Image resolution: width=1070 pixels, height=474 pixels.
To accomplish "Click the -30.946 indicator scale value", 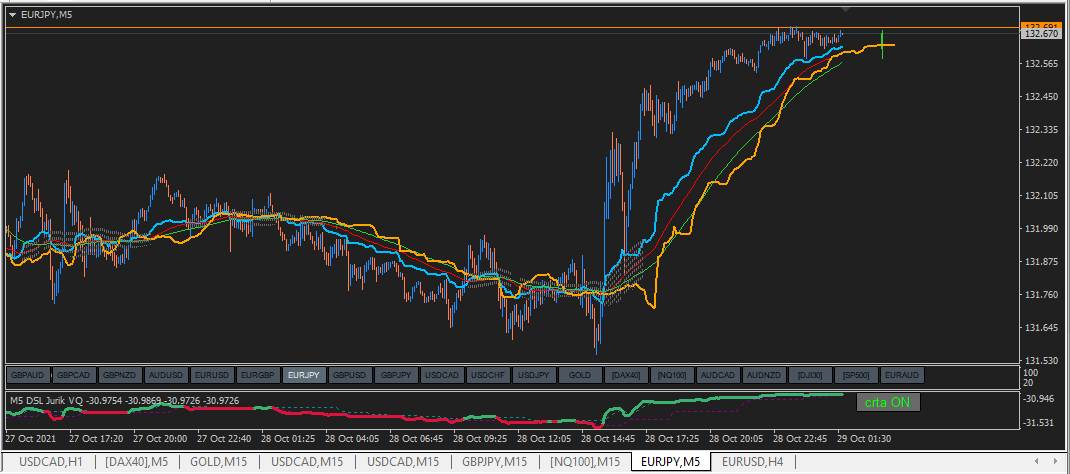I will click(x=1039, y=398).
